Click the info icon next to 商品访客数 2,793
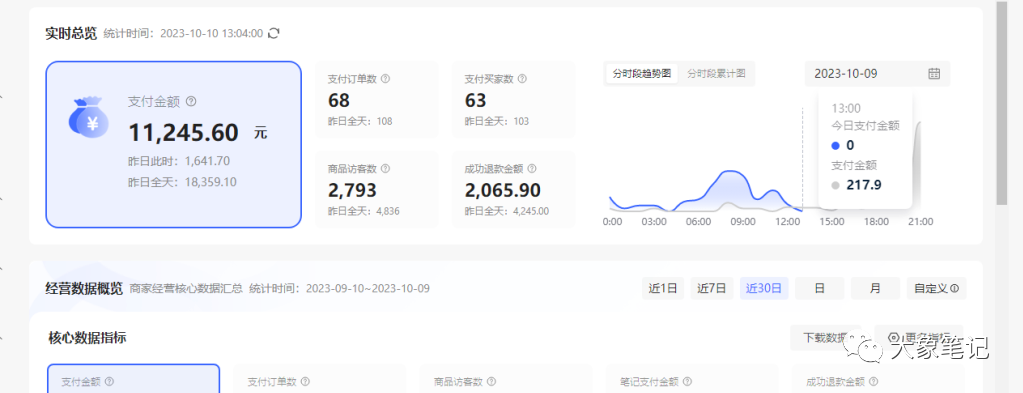This screenshot has width=1023, height=393. [x=386, y=168]
